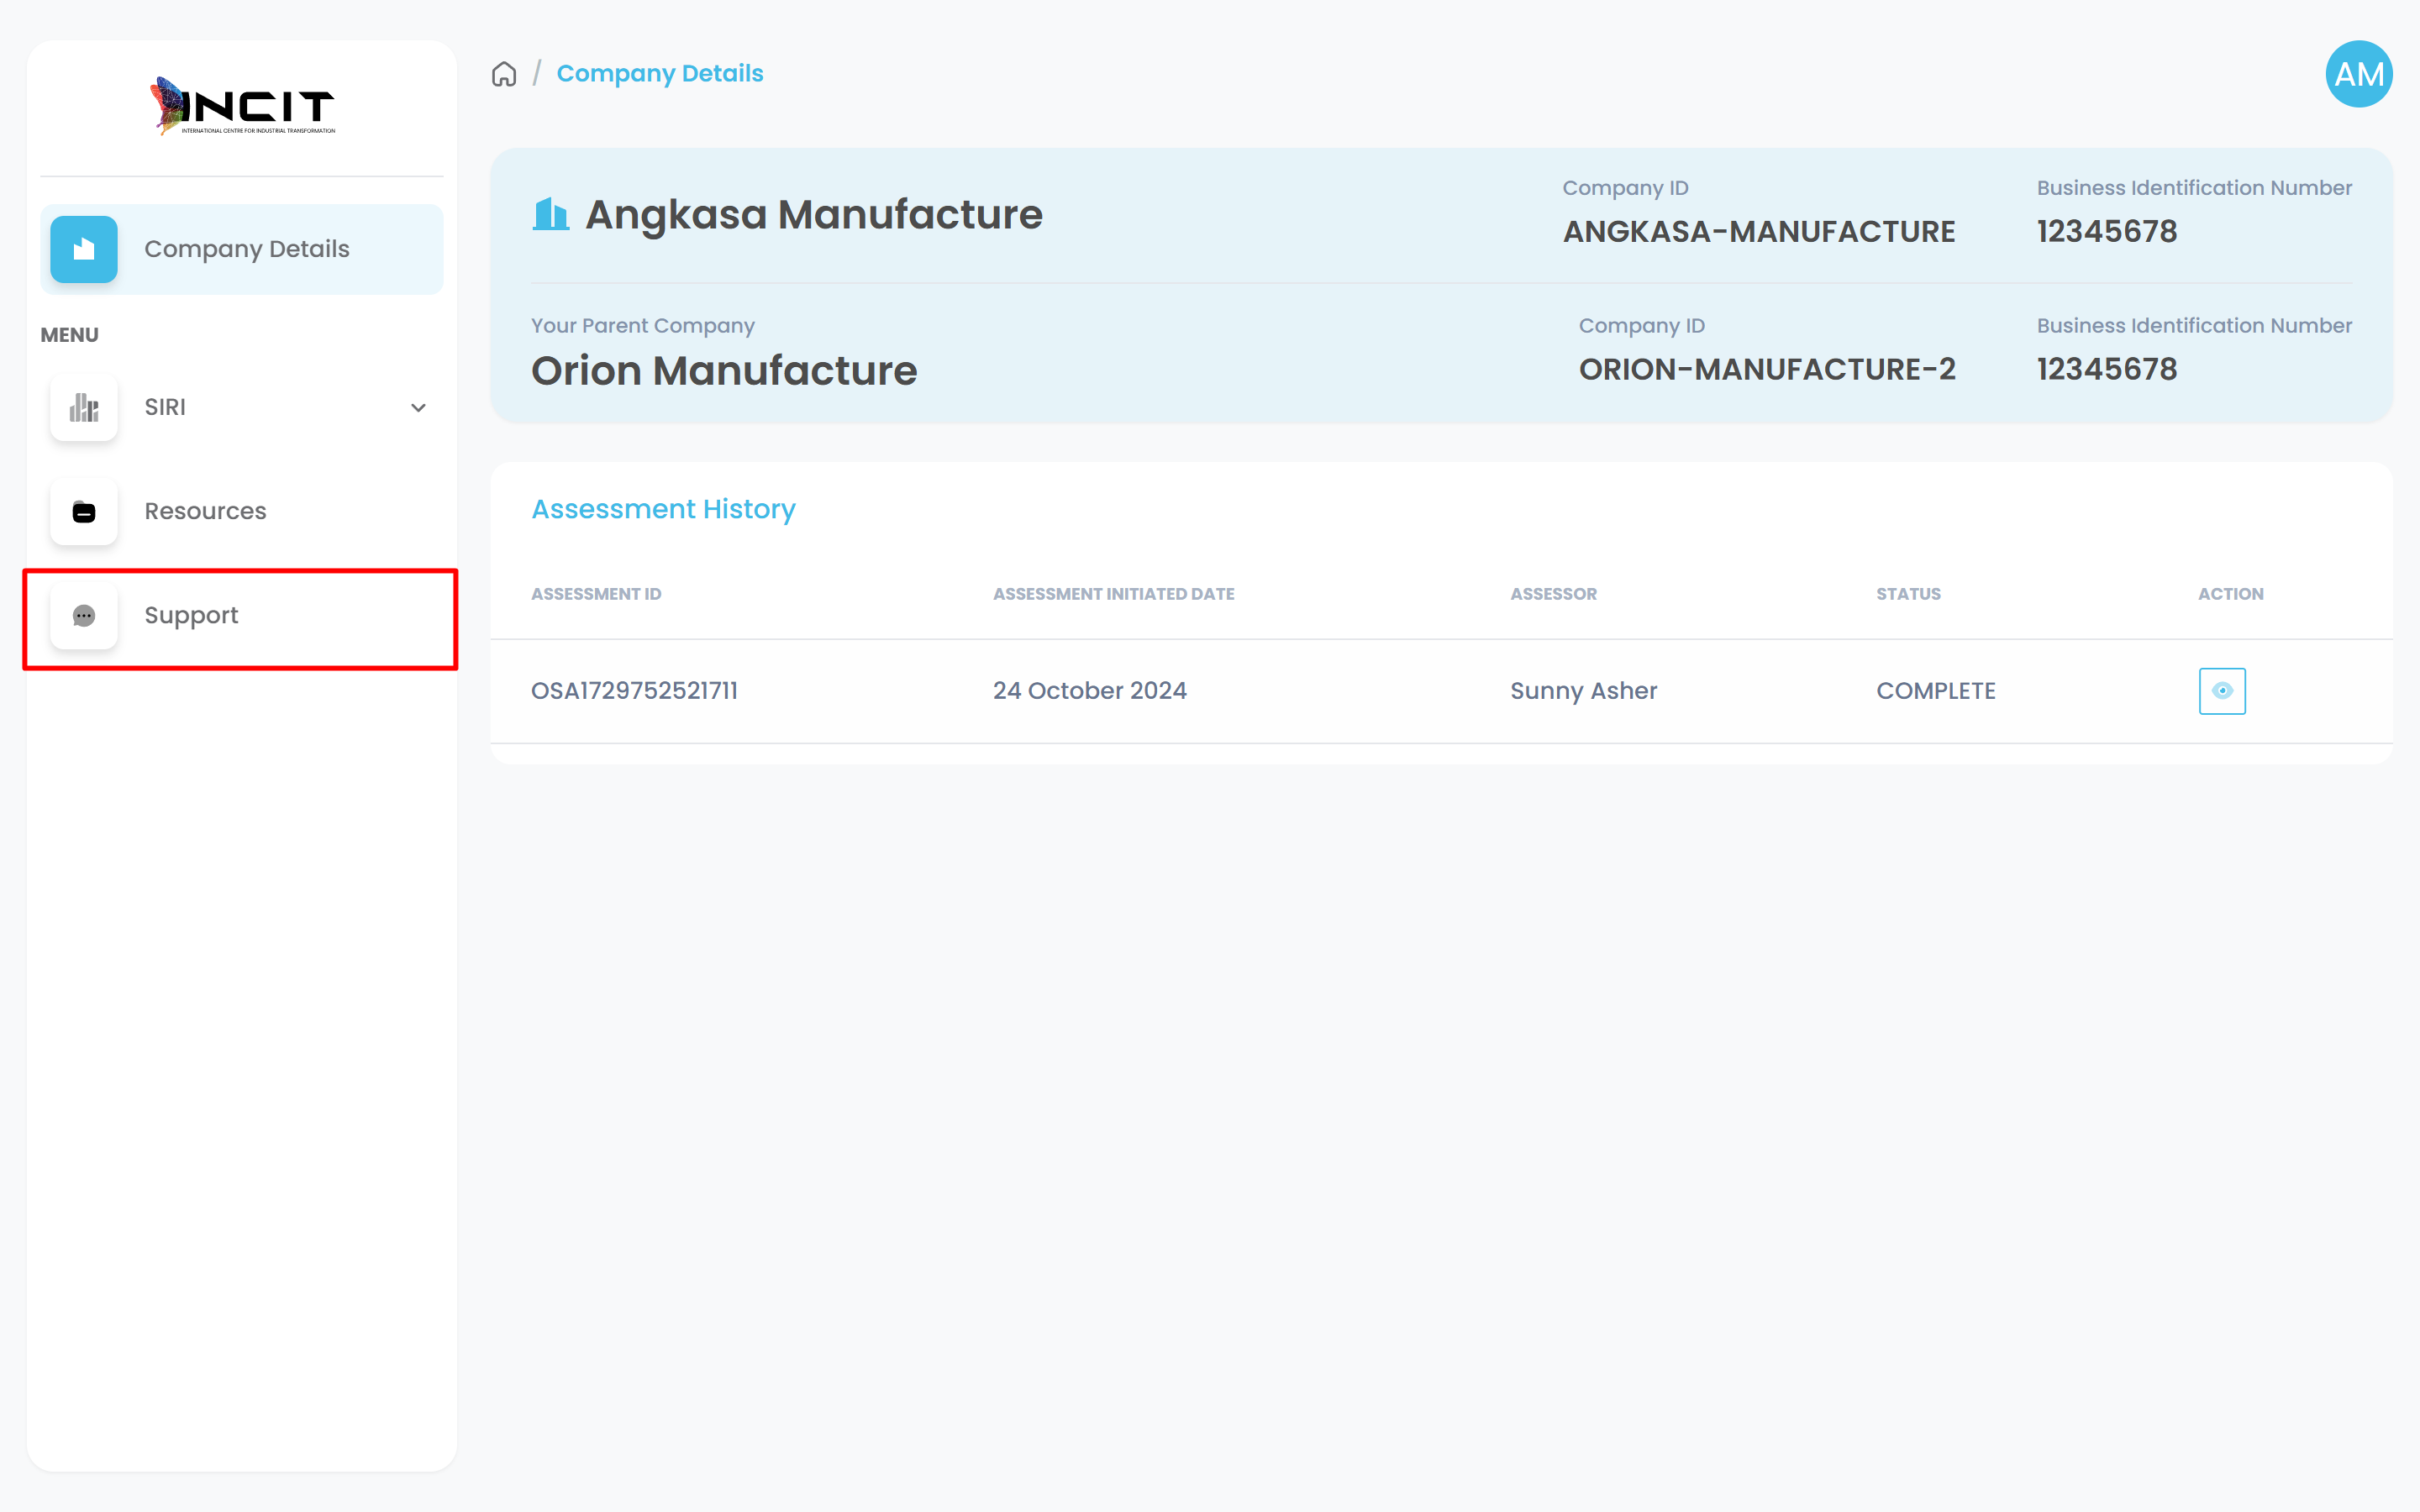Image resolution: width=2420 pixels, height=1512 pixels.
Task: Select Company Details in the sidebar
Action: [x=246, y=249]
